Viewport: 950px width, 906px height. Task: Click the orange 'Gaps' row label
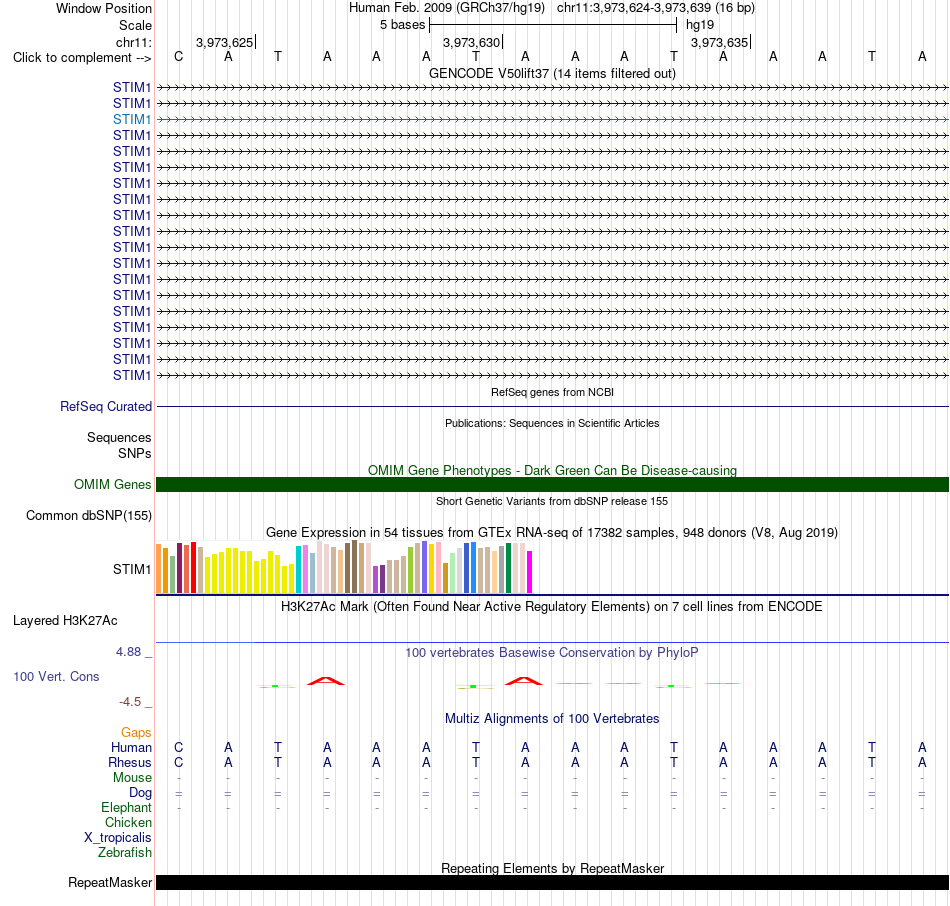click(136, 733)
